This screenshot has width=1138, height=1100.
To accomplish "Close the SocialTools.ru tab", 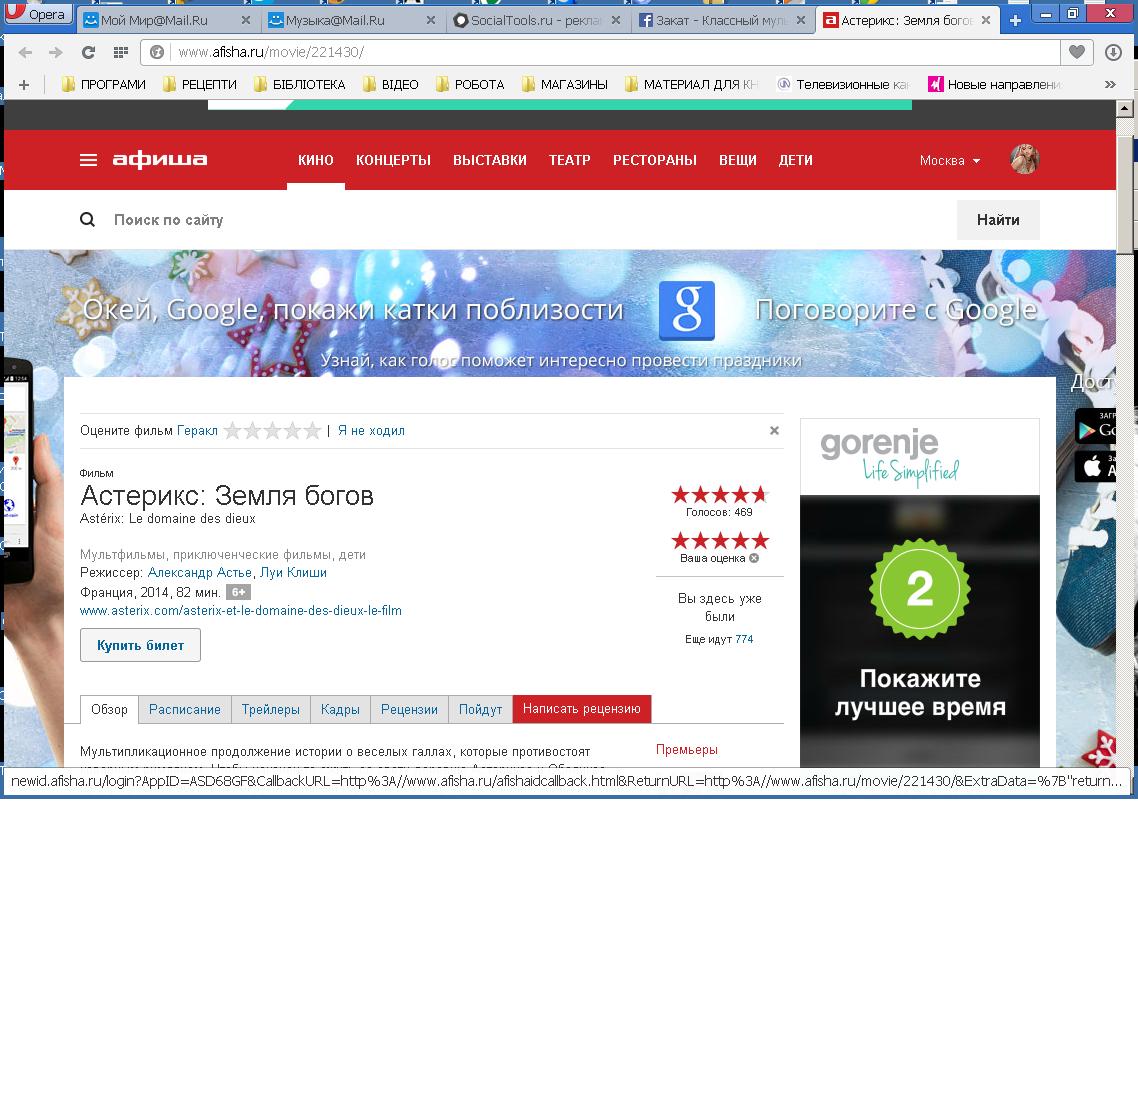I will [615, 20].
